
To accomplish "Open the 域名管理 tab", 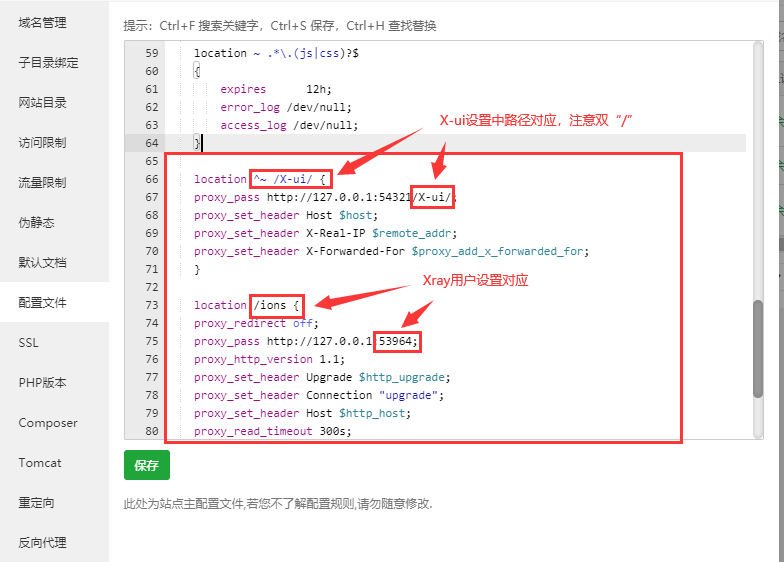I will pyautogui.click(x=42, y=22).
